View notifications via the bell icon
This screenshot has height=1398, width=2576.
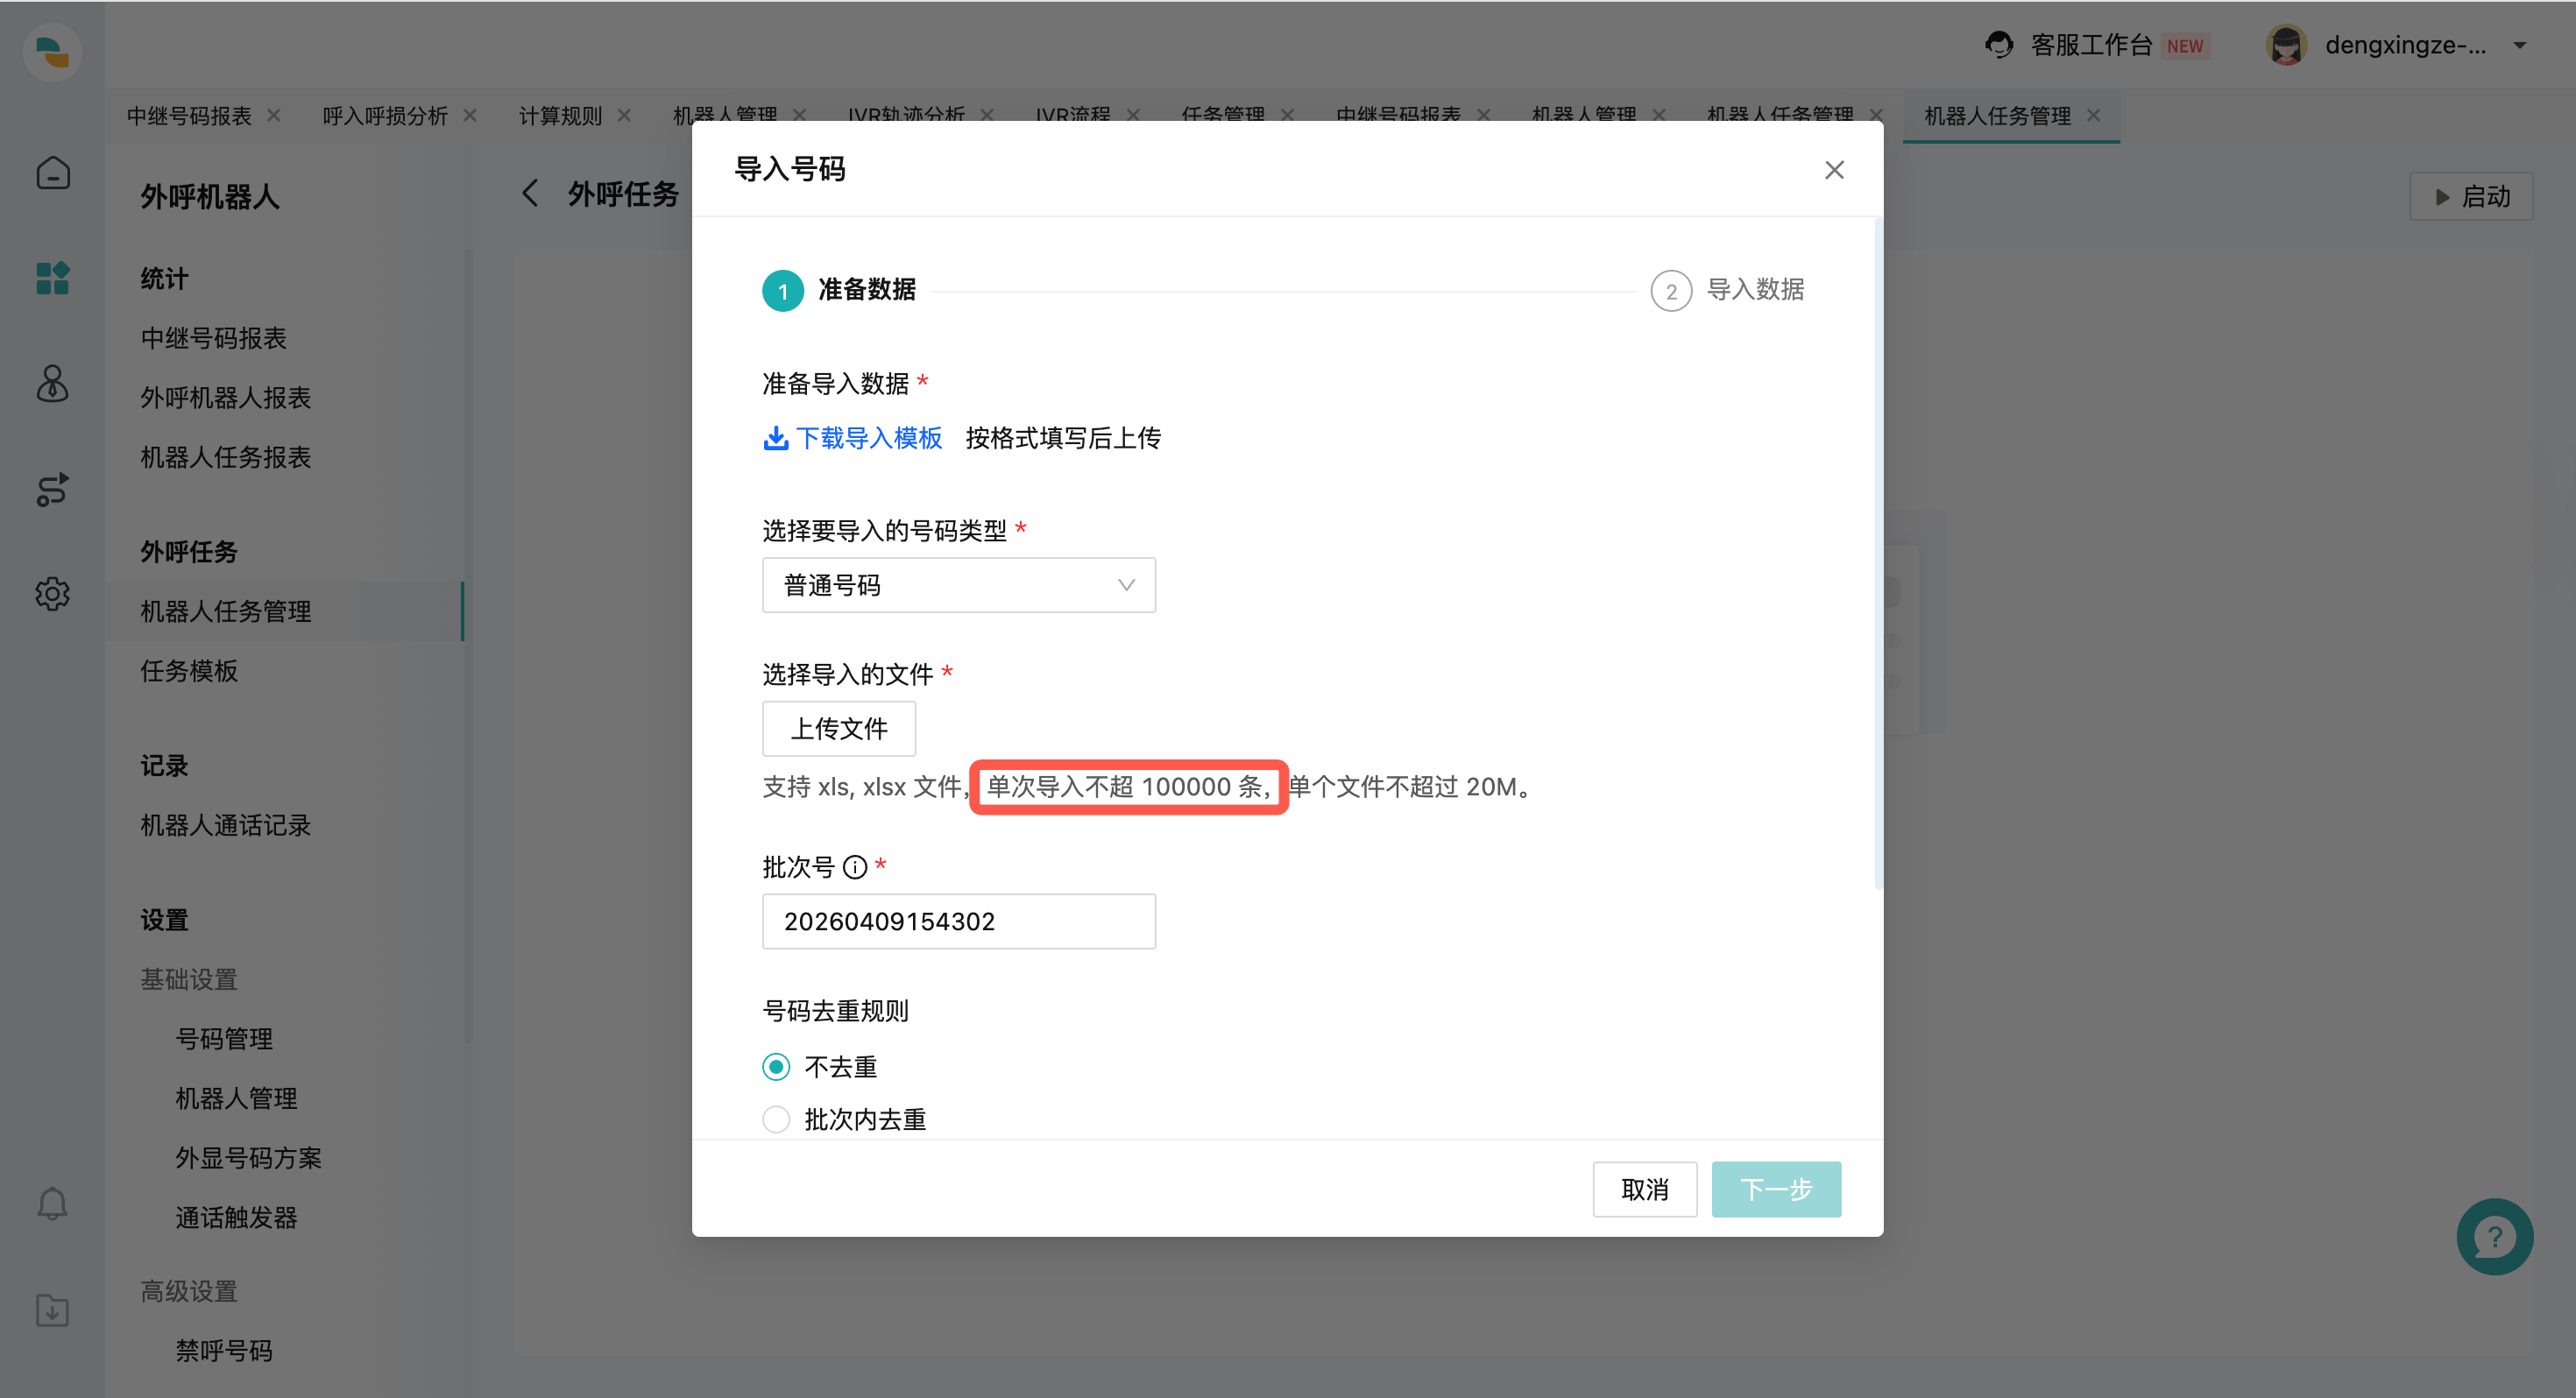52,1203
